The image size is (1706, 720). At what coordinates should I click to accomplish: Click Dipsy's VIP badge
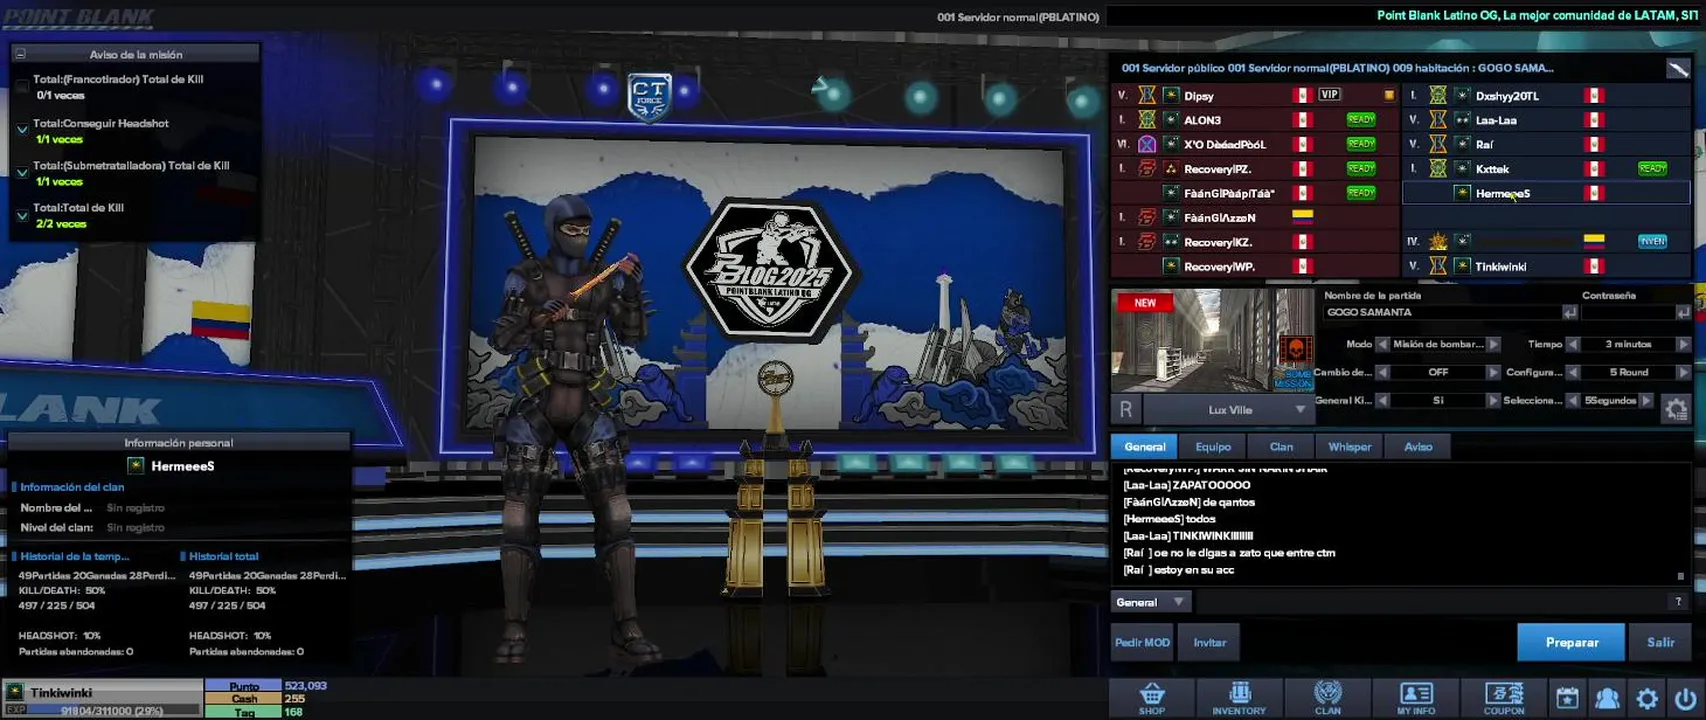[1329, 95]
